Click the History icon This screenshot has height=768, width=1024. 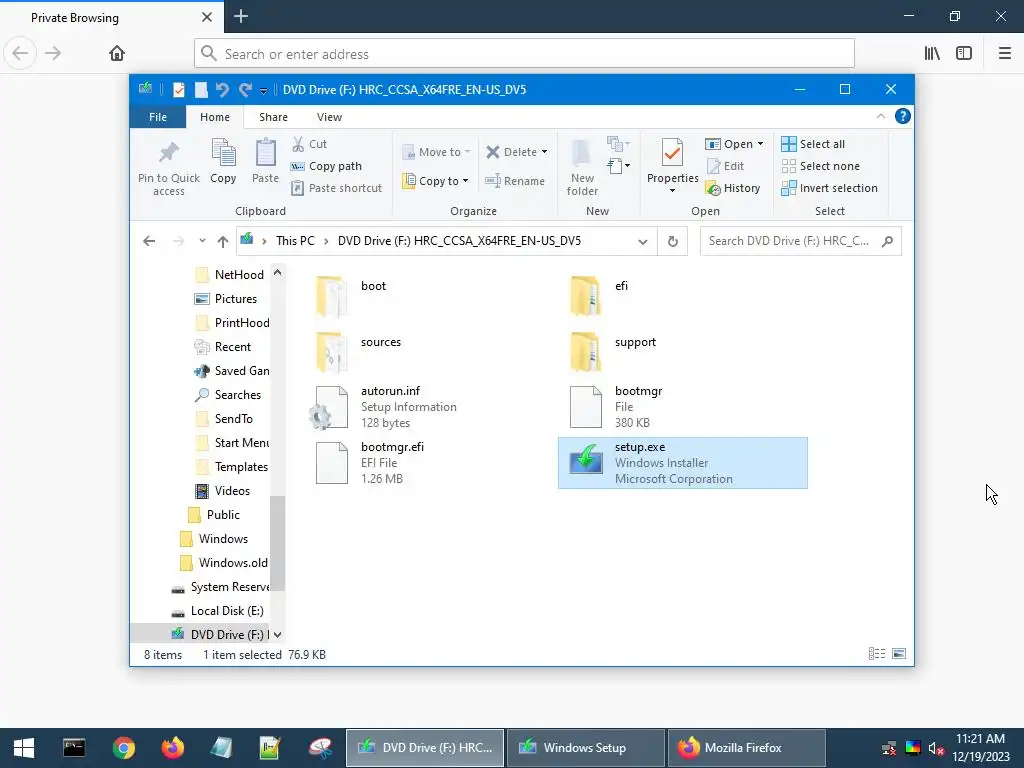[712, 188]
